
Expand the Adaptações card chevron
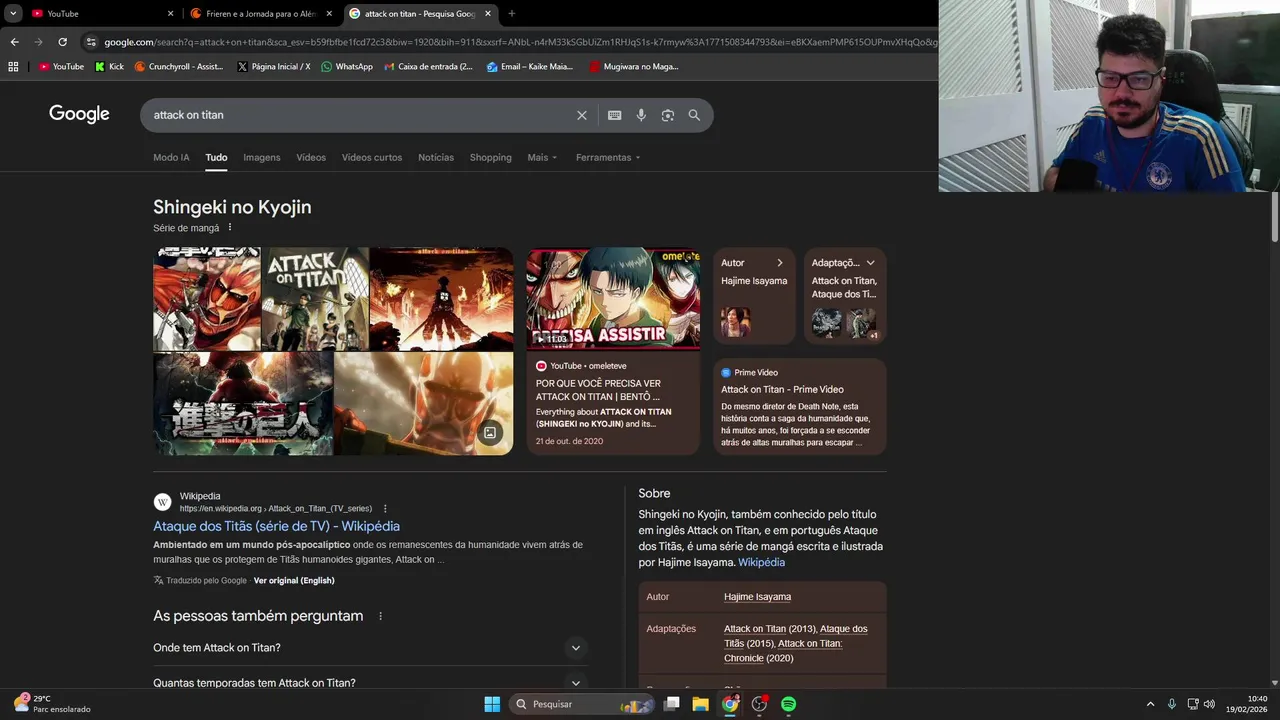click(x=871, y=263)
